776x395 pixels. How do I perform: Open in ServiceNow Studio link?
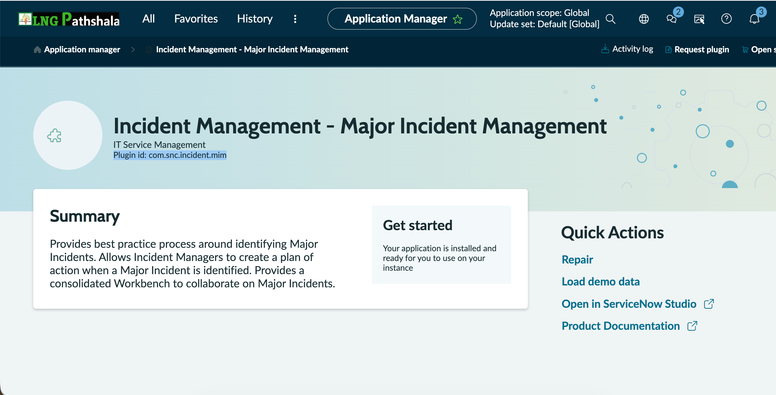629,304
